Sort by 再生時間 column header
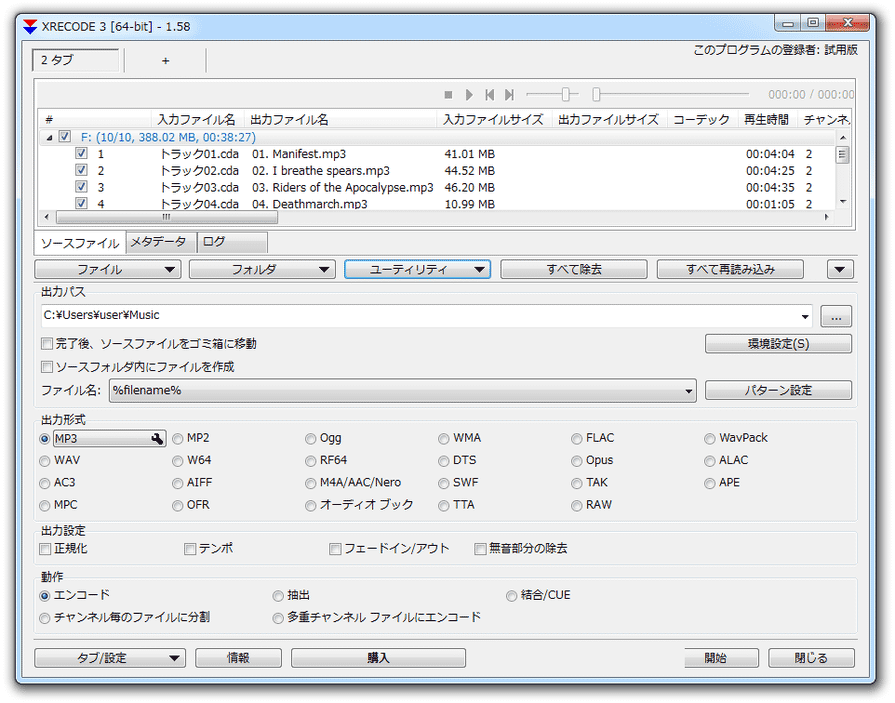Viewport: 895px width, 703px height. coord(767,120)
